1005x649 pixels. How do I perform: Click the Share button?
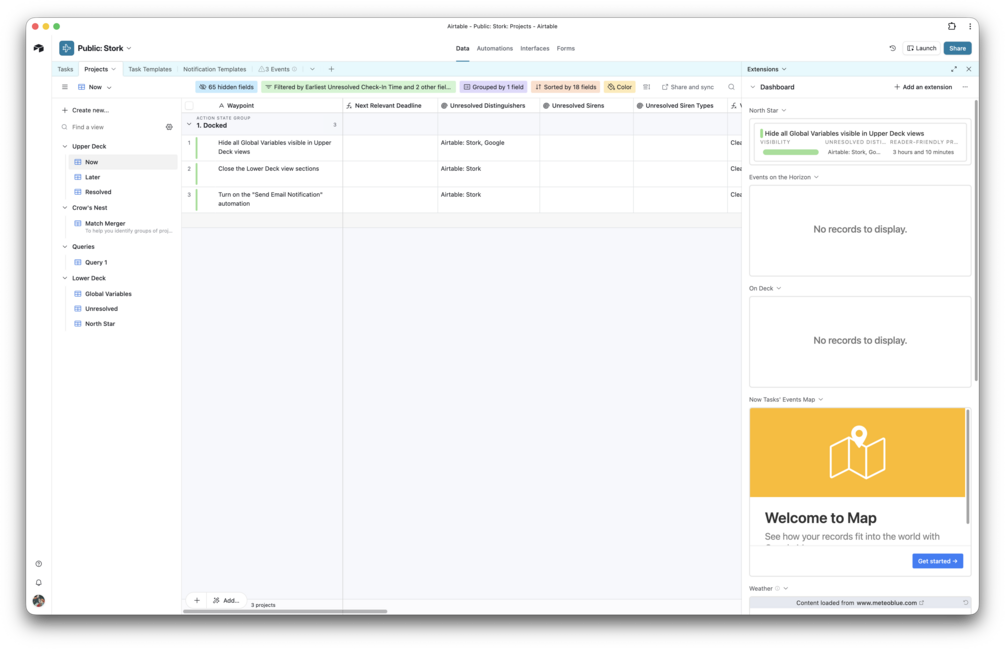[x=958, y=48]
